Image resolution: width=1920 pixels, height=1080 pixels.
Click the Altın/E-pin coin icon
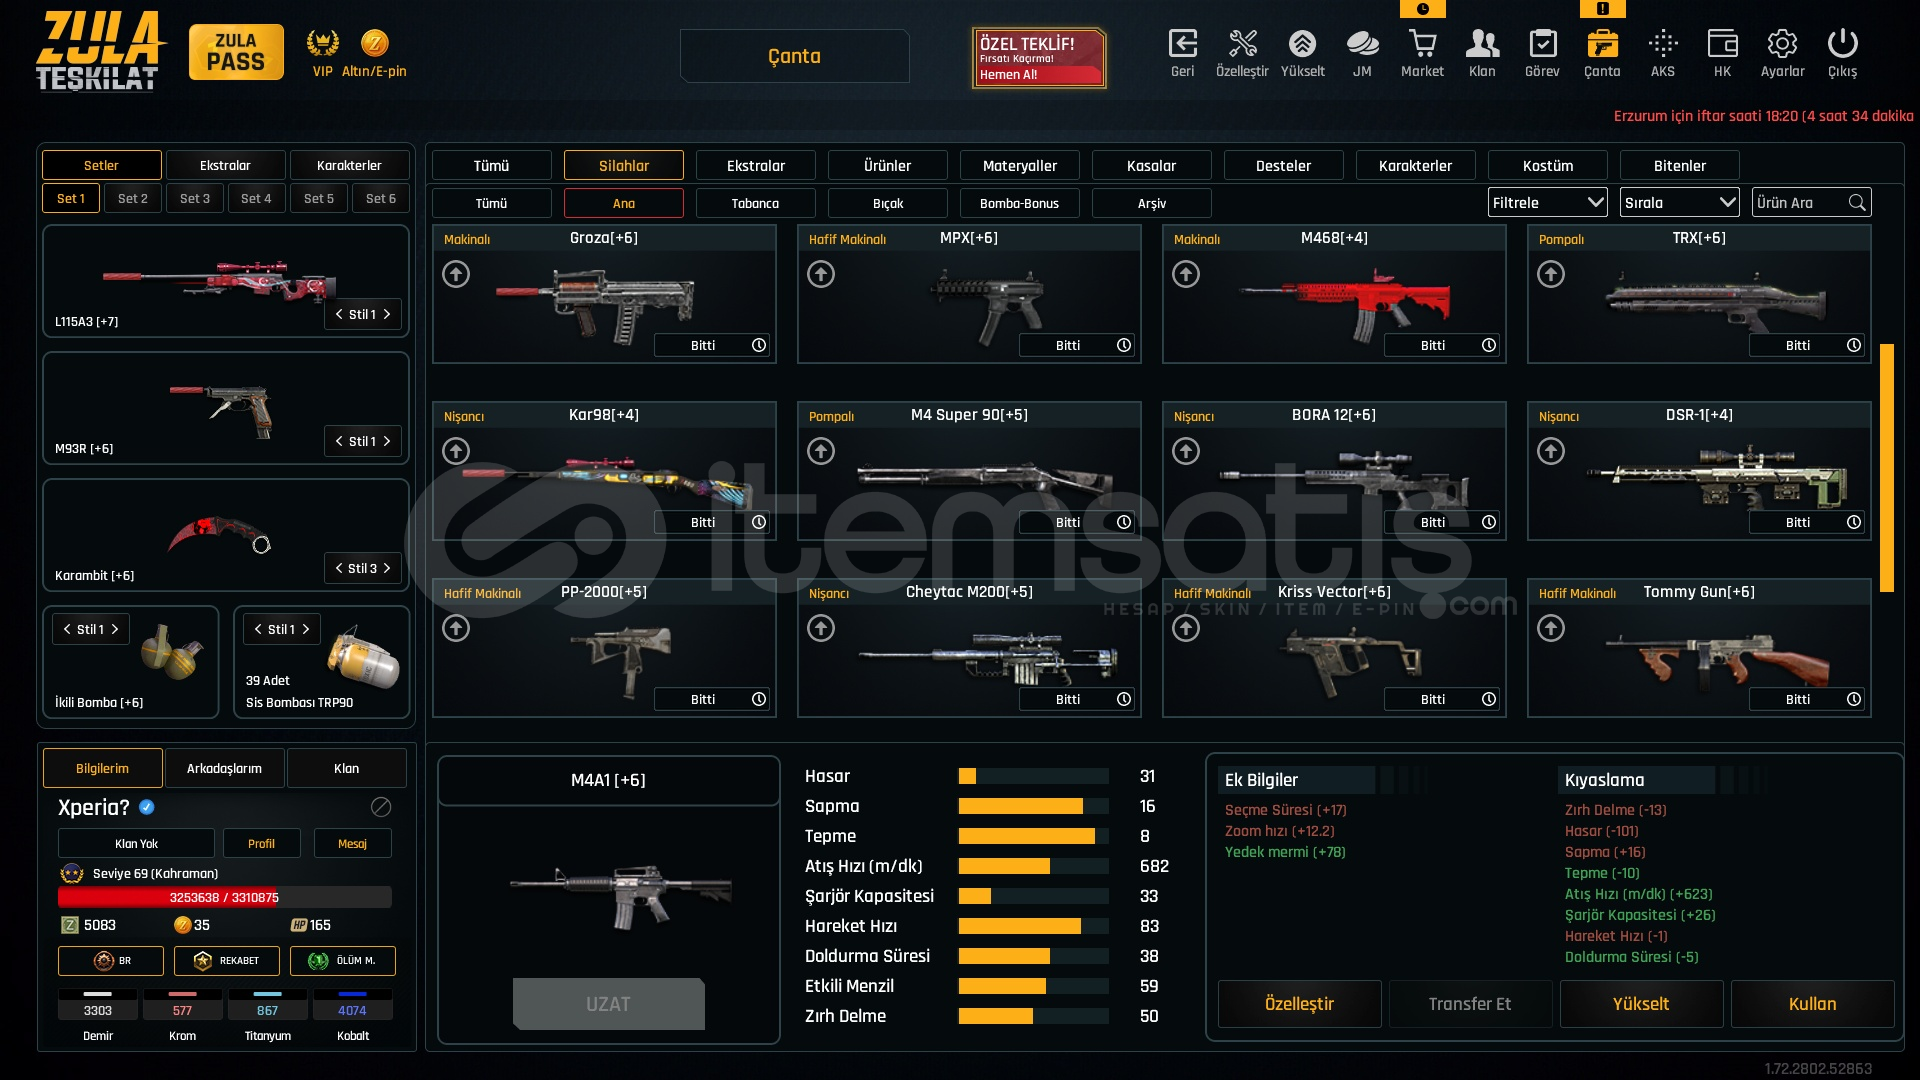point(374,43)
